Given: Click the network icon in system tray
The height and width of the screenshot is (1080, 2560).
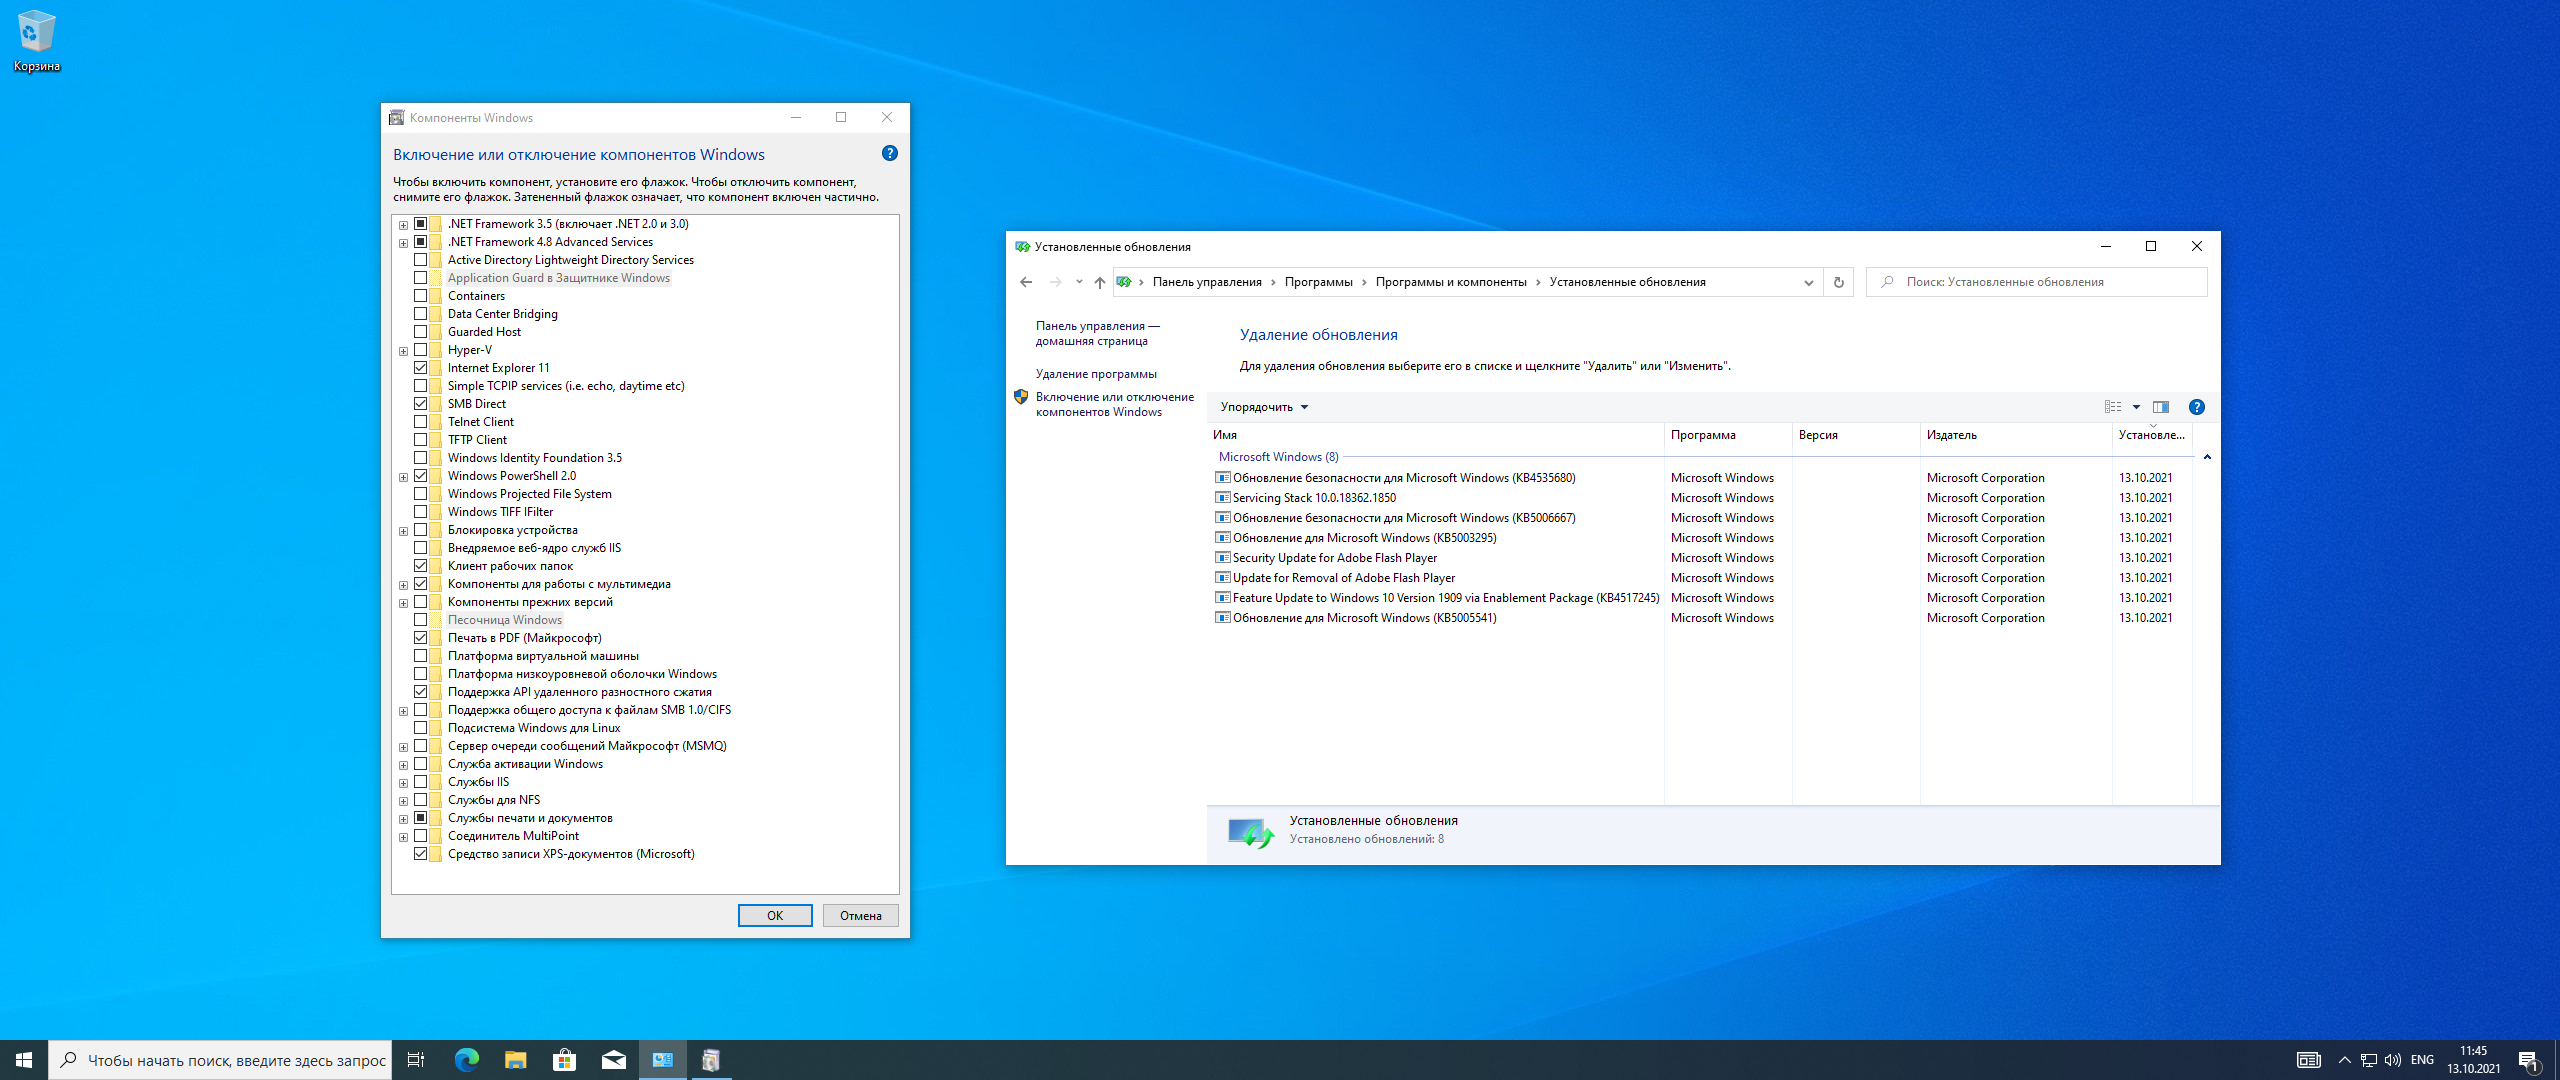Looking at the screenshot, I should tap(2368, 1060).
